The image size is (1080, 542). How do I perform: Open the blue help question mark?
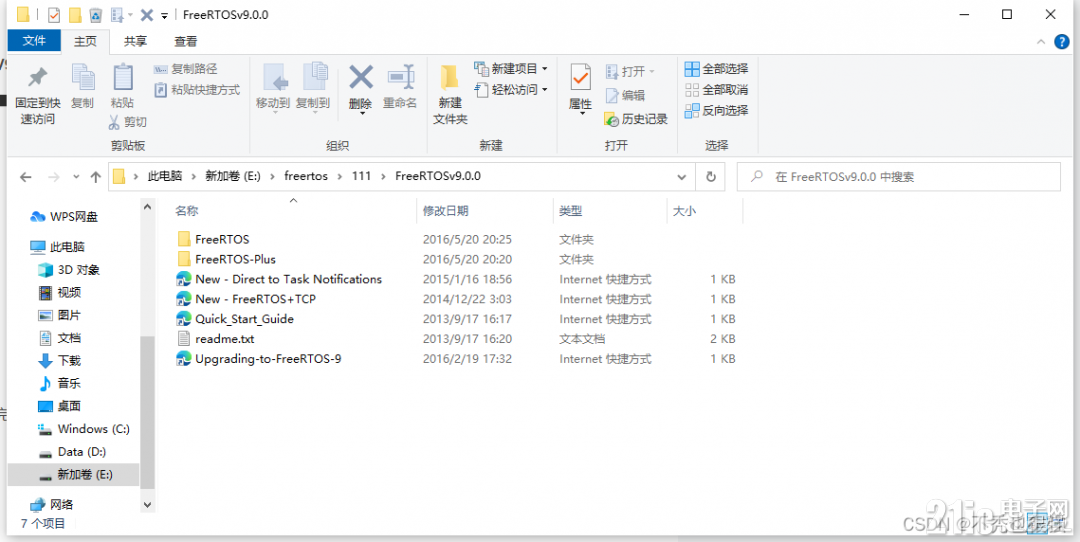(x=1061, y=43)
